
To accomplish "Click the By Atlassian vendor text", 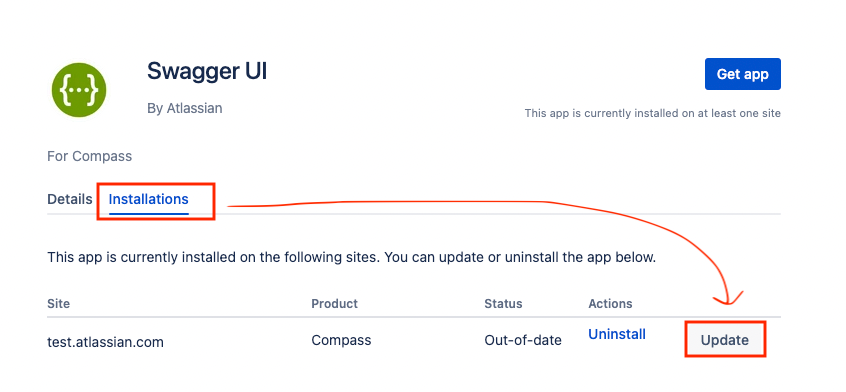I will (x=185, y=108).
